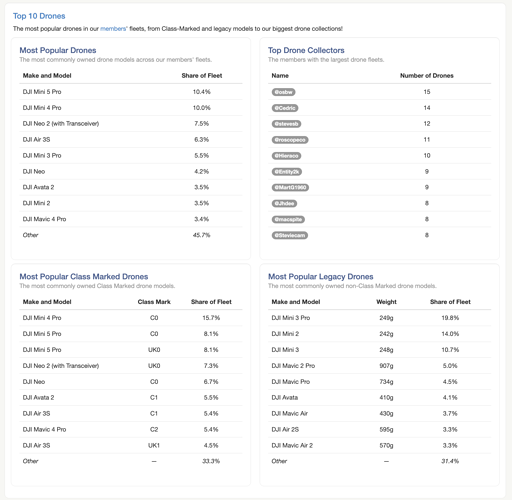Screen dimensions: 512x500
Task: Click the Name column header in collectors table
Action: pyautogui.click(x=280, y=76)
